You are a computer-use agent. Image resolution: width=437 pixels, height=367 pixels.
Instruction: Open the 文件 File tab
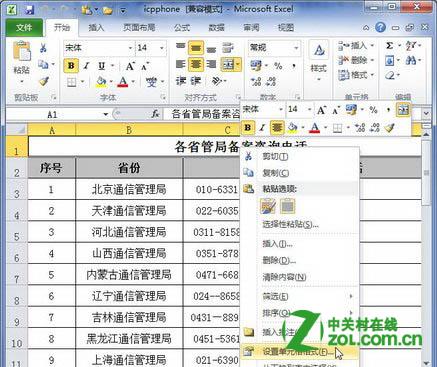24,27
